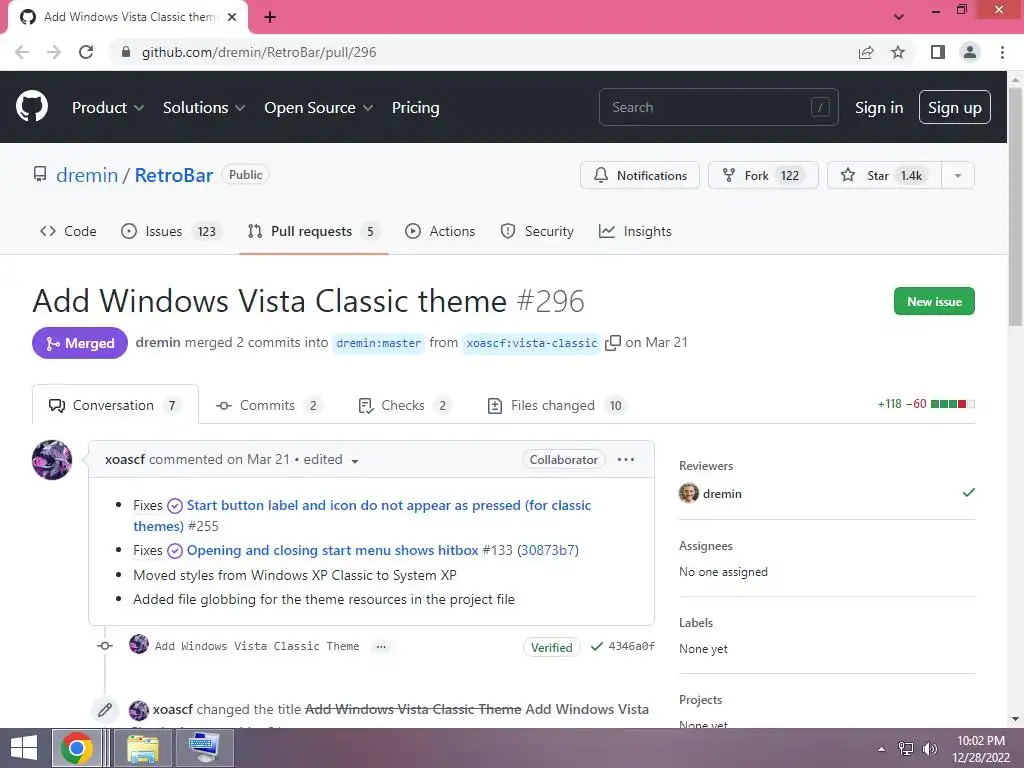Click the browser address bar URL

pos(259,52)
